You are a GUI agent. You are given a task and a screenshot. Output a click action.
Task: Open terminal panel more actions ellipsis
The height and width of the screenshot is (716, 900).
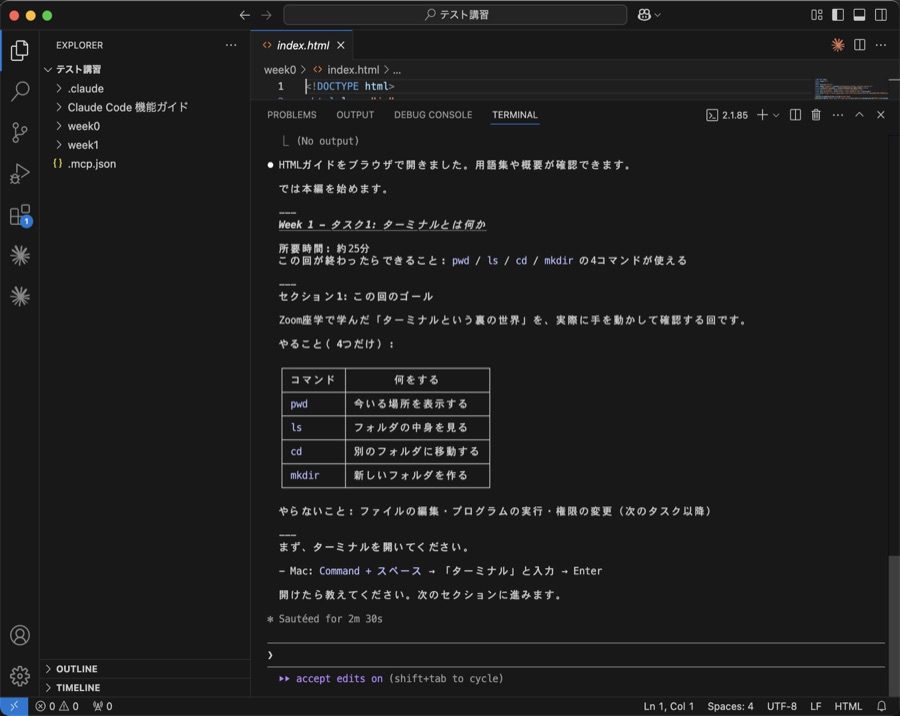[838, 115]
